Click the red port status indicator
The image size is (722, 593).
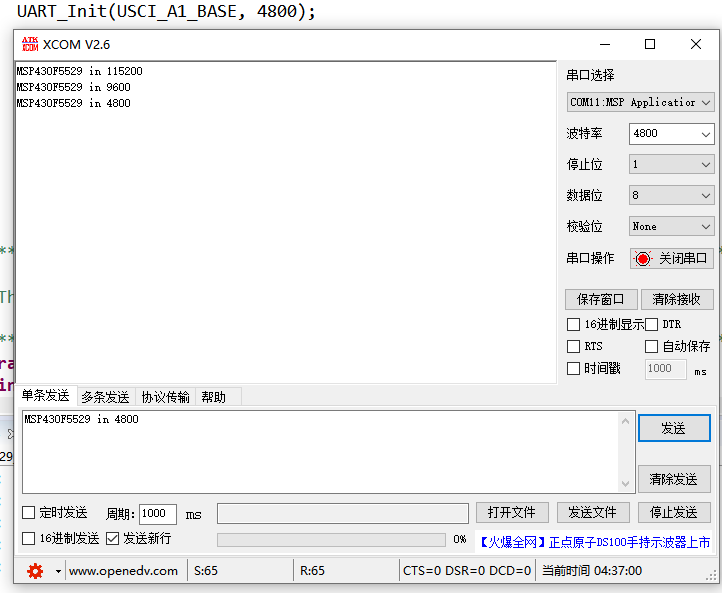[642, 258]
